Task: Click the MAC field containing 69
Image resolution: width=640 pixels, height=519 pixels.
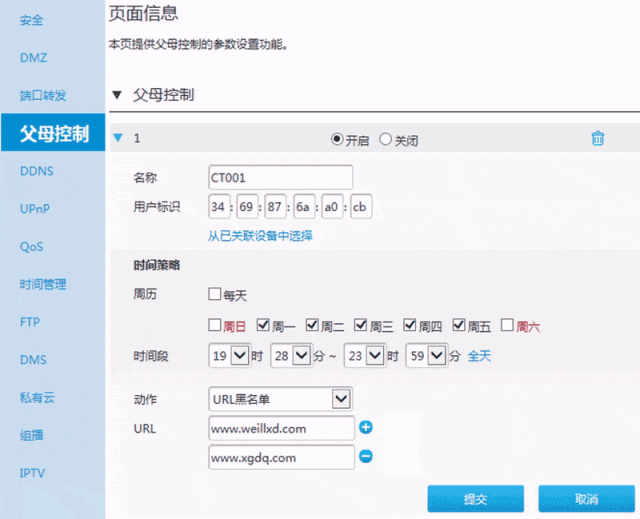Action: (x=247, y=206)
